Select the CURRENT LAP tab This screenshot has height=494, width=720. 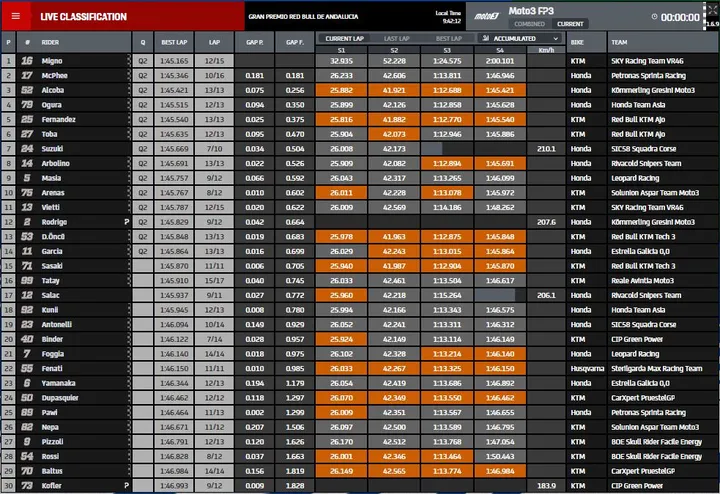pyautogui.click(x=344, y=39)
